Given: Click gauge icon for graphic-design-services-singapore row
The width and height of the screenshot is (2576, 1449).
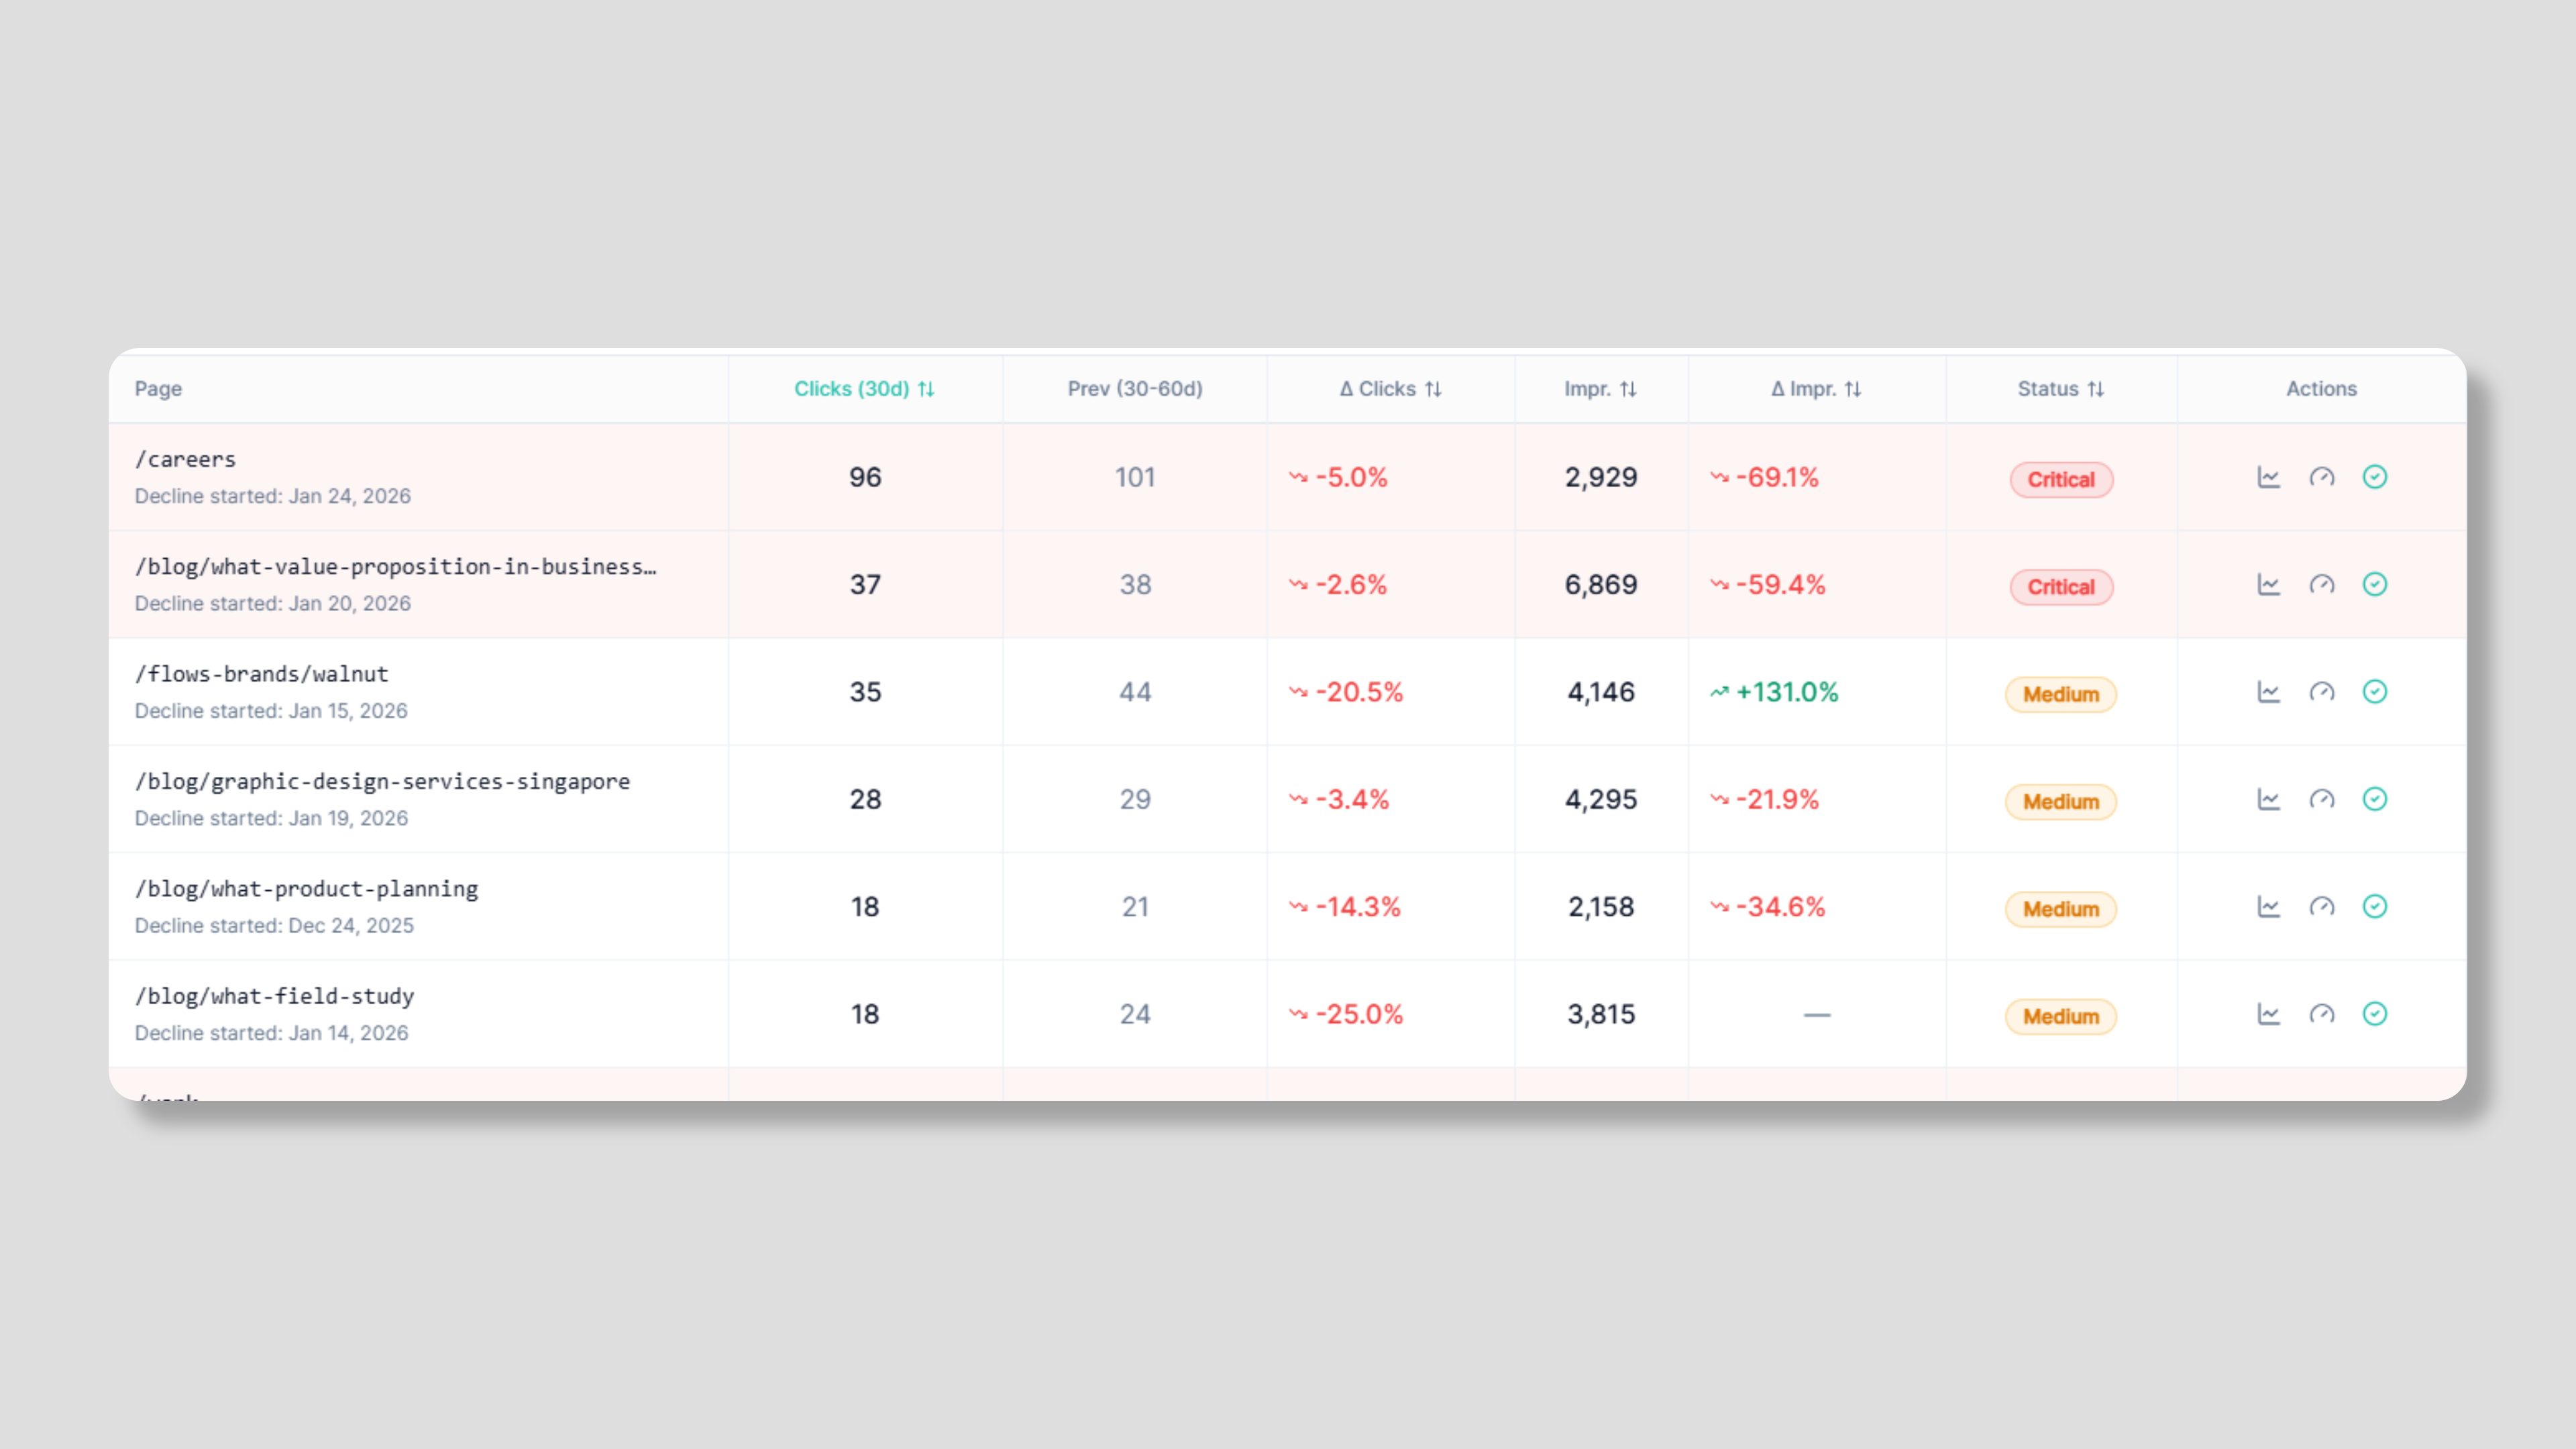Looking at the screenshot, I should [2321, 799].
